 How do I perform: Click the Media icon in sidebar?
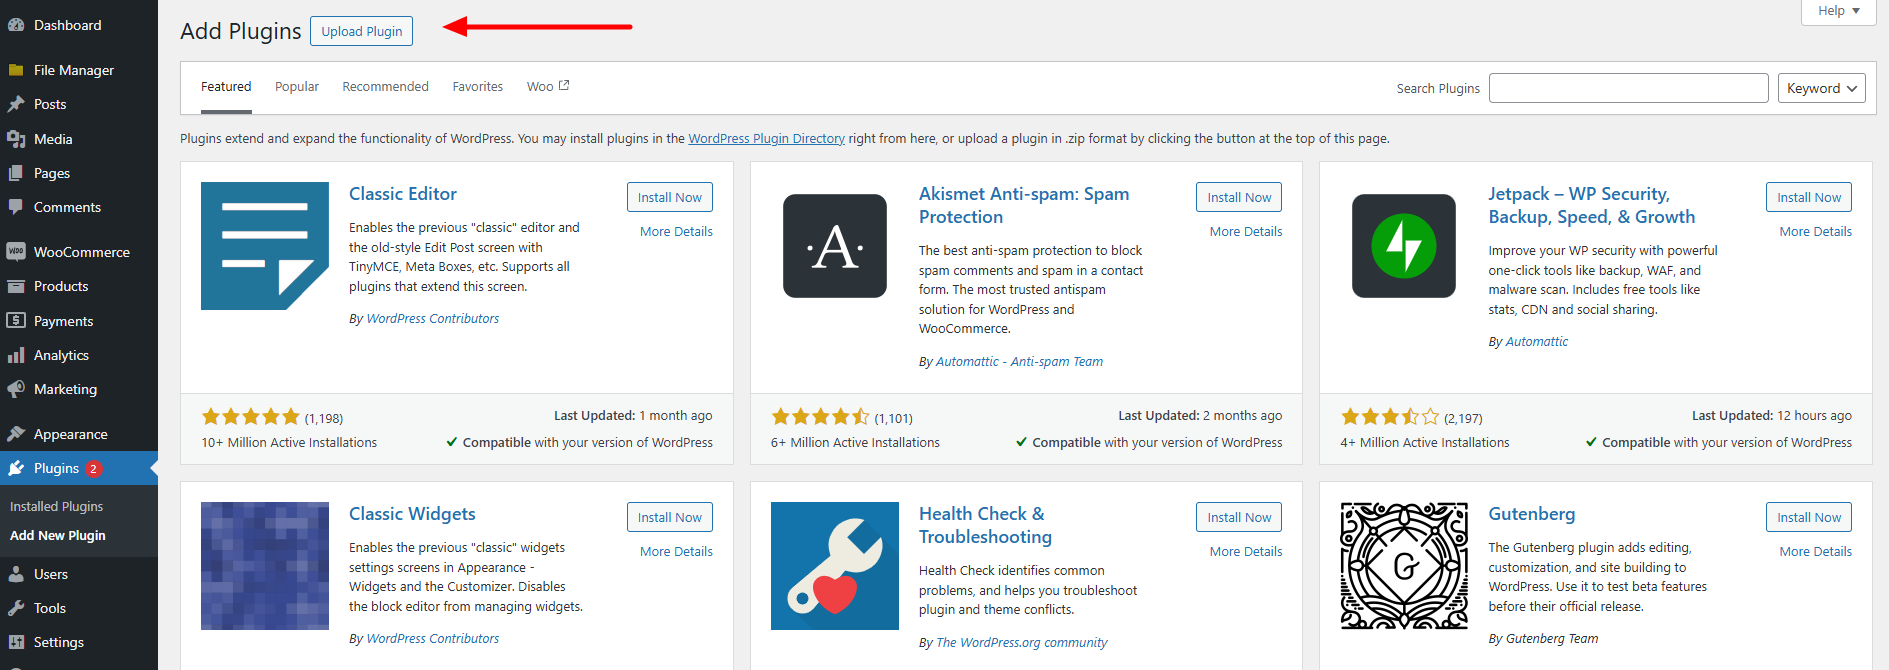click(x=16, y=139)
